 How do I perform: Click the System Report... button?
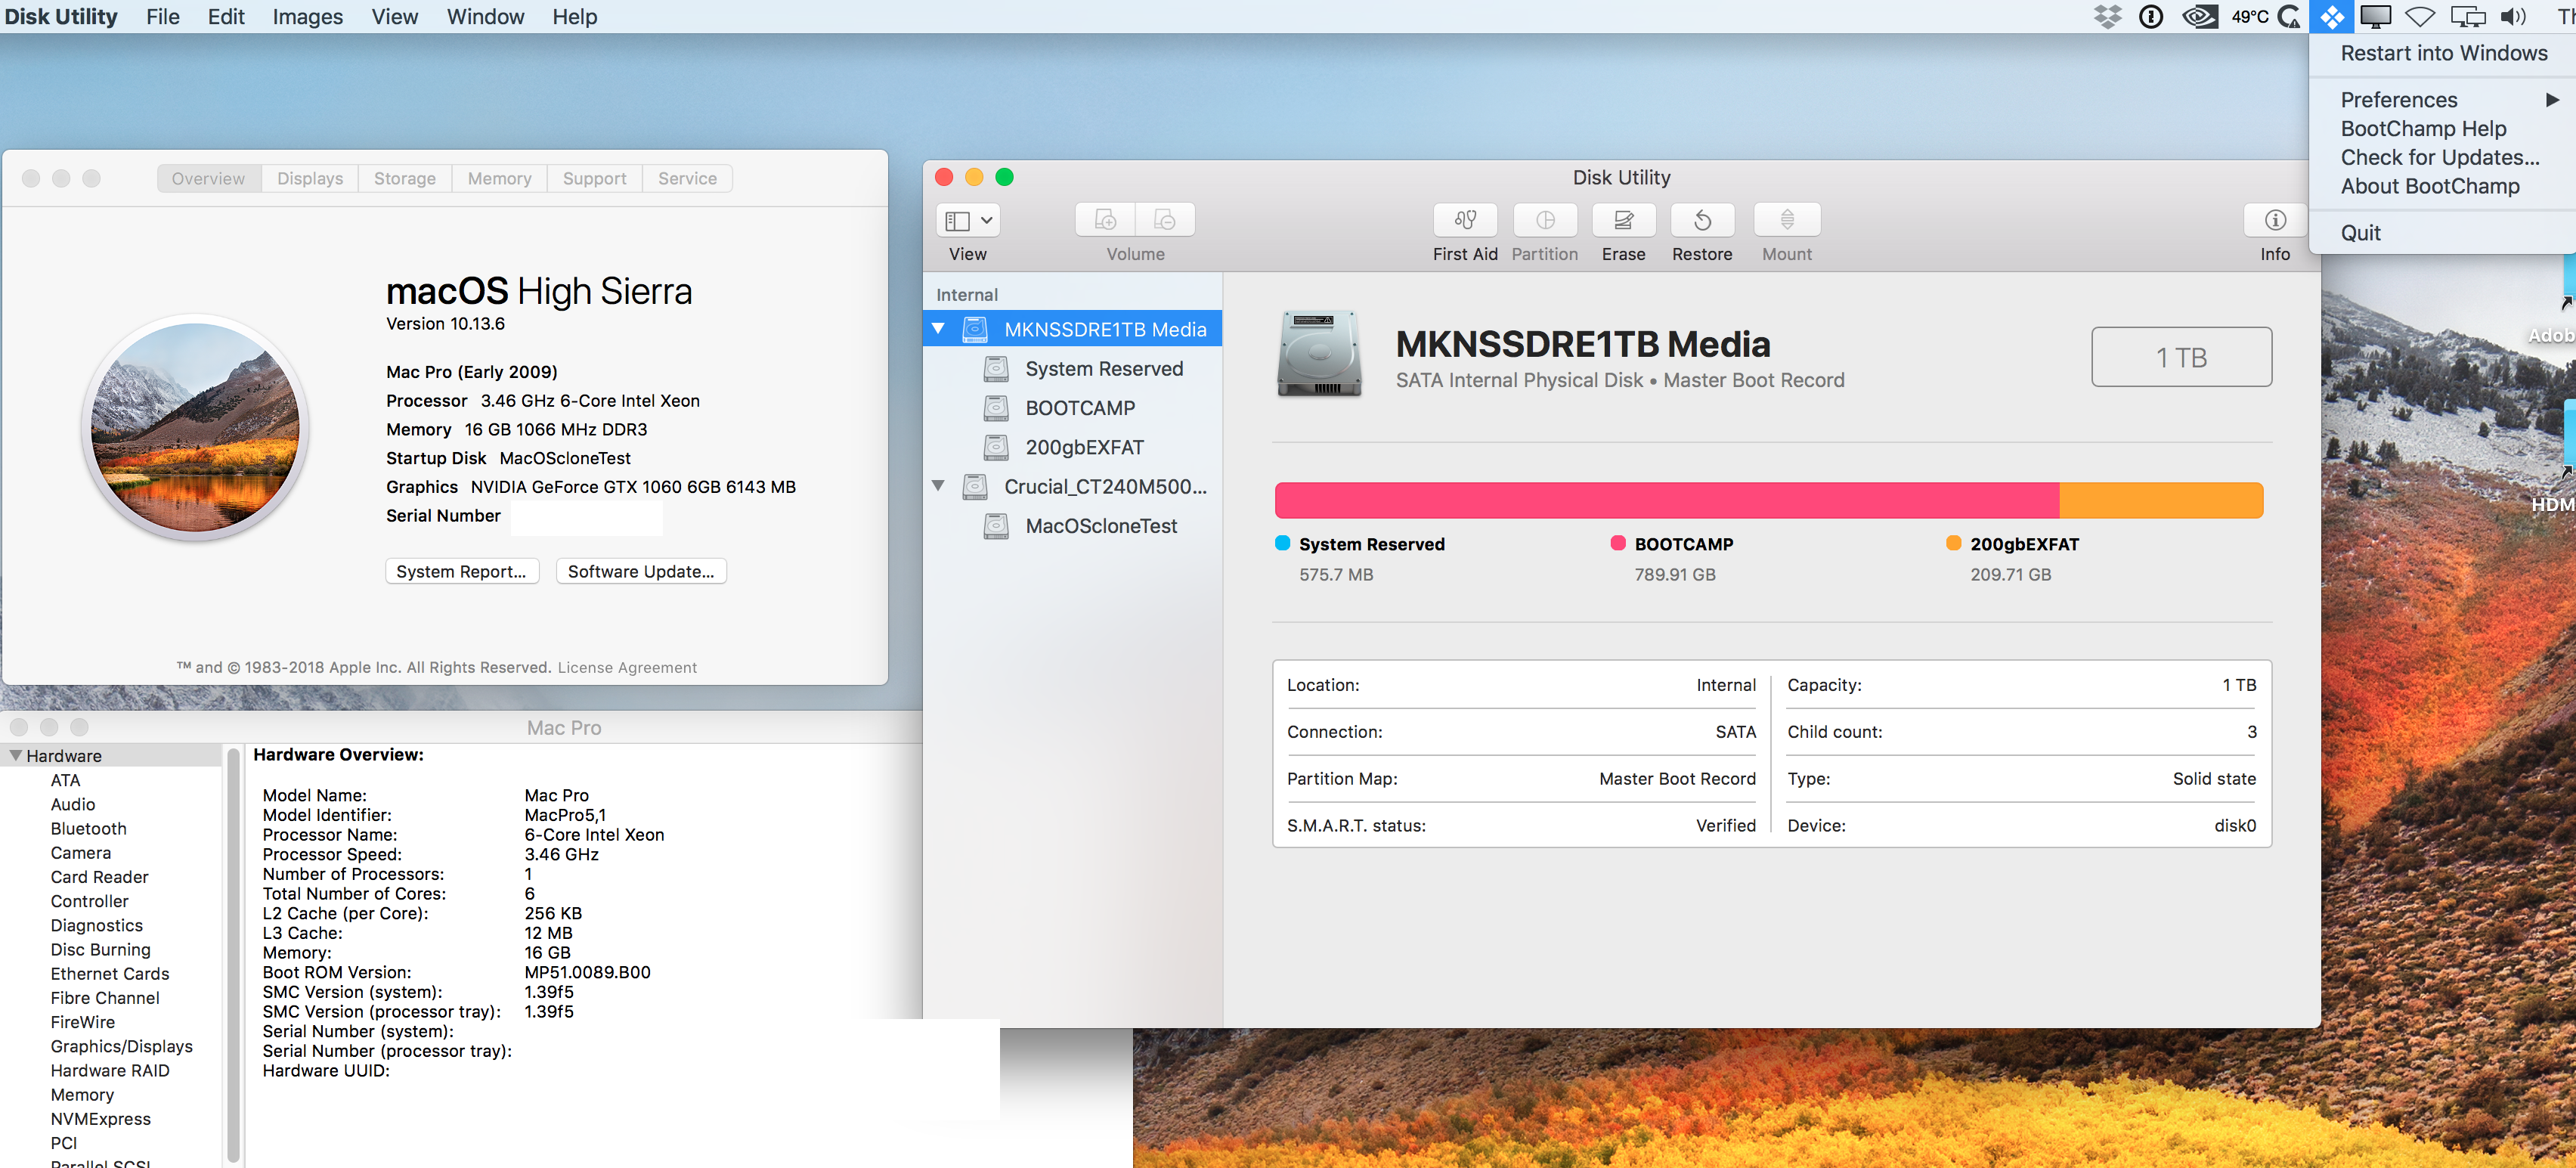(461, 571)
